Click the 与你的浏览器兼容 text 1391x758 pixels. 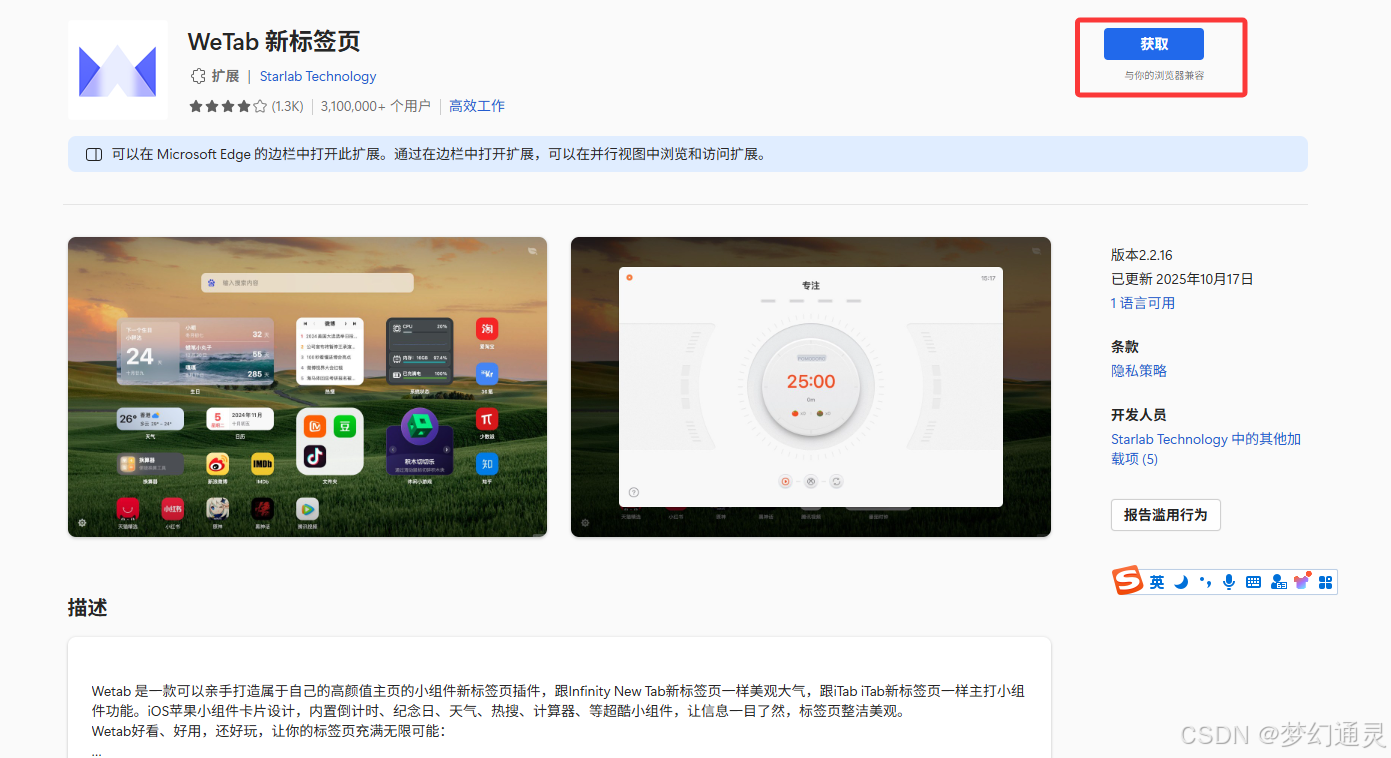[1164, 76]
